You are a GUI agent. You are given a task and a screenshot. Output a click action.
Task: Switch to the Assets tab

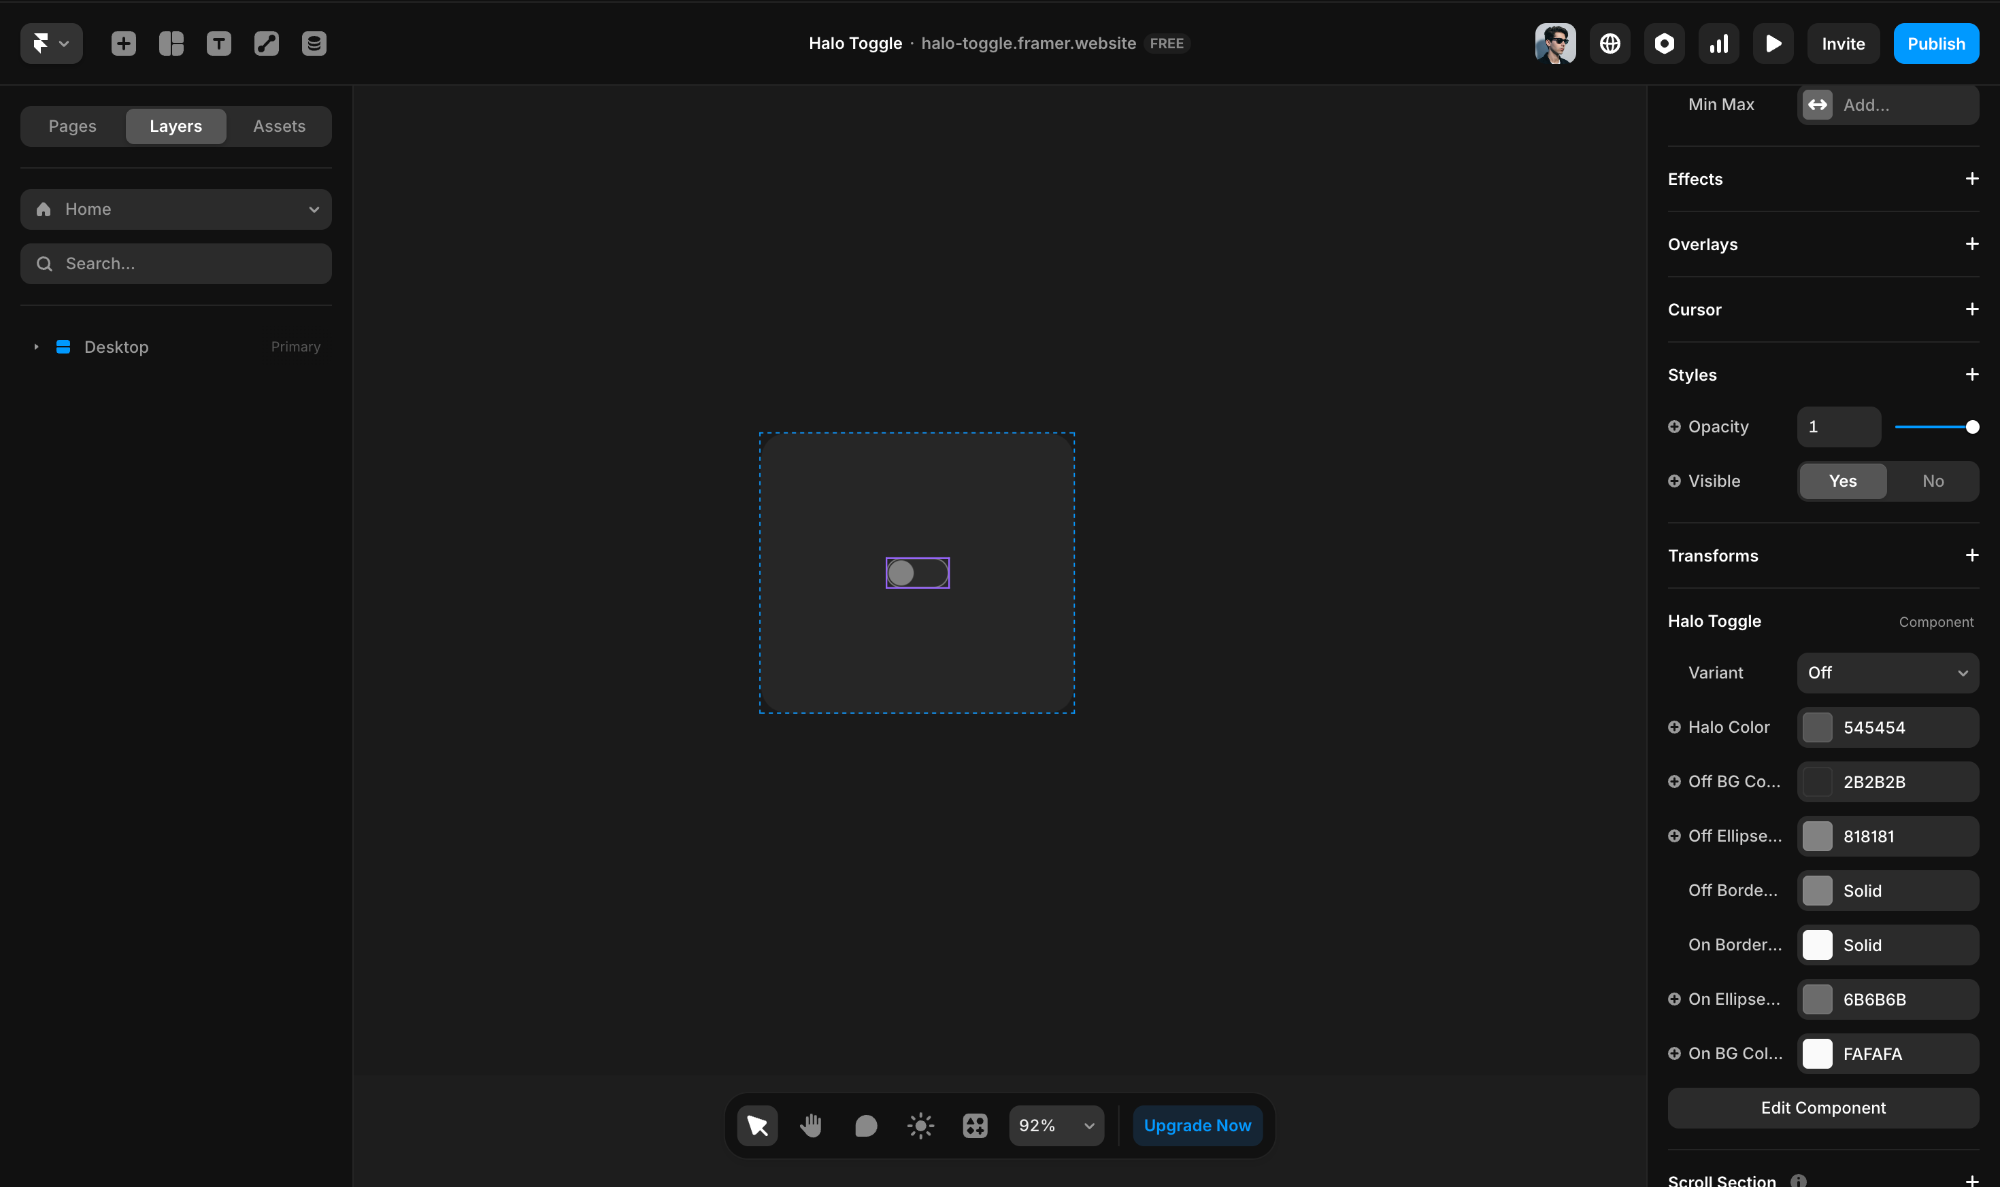(x=279, y=126)
